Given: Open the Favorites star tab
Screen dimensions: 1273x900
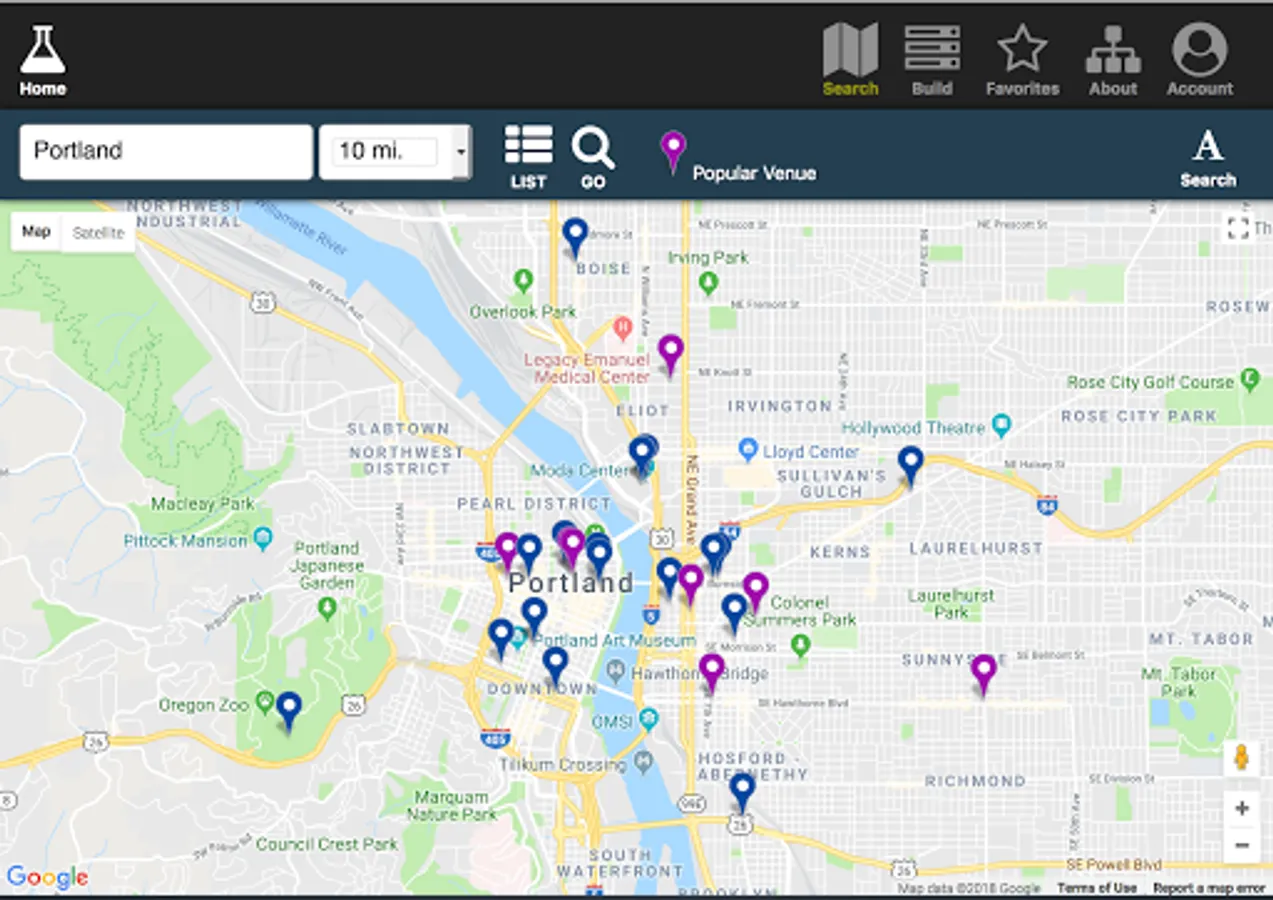Looking at the screenshot, I should [x=1022, y=60].
